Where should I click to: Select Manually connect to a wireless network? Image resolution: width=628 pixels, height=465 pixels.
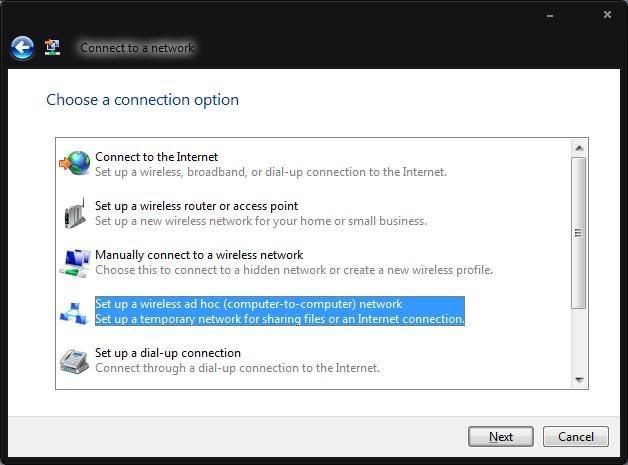(199, 255)
